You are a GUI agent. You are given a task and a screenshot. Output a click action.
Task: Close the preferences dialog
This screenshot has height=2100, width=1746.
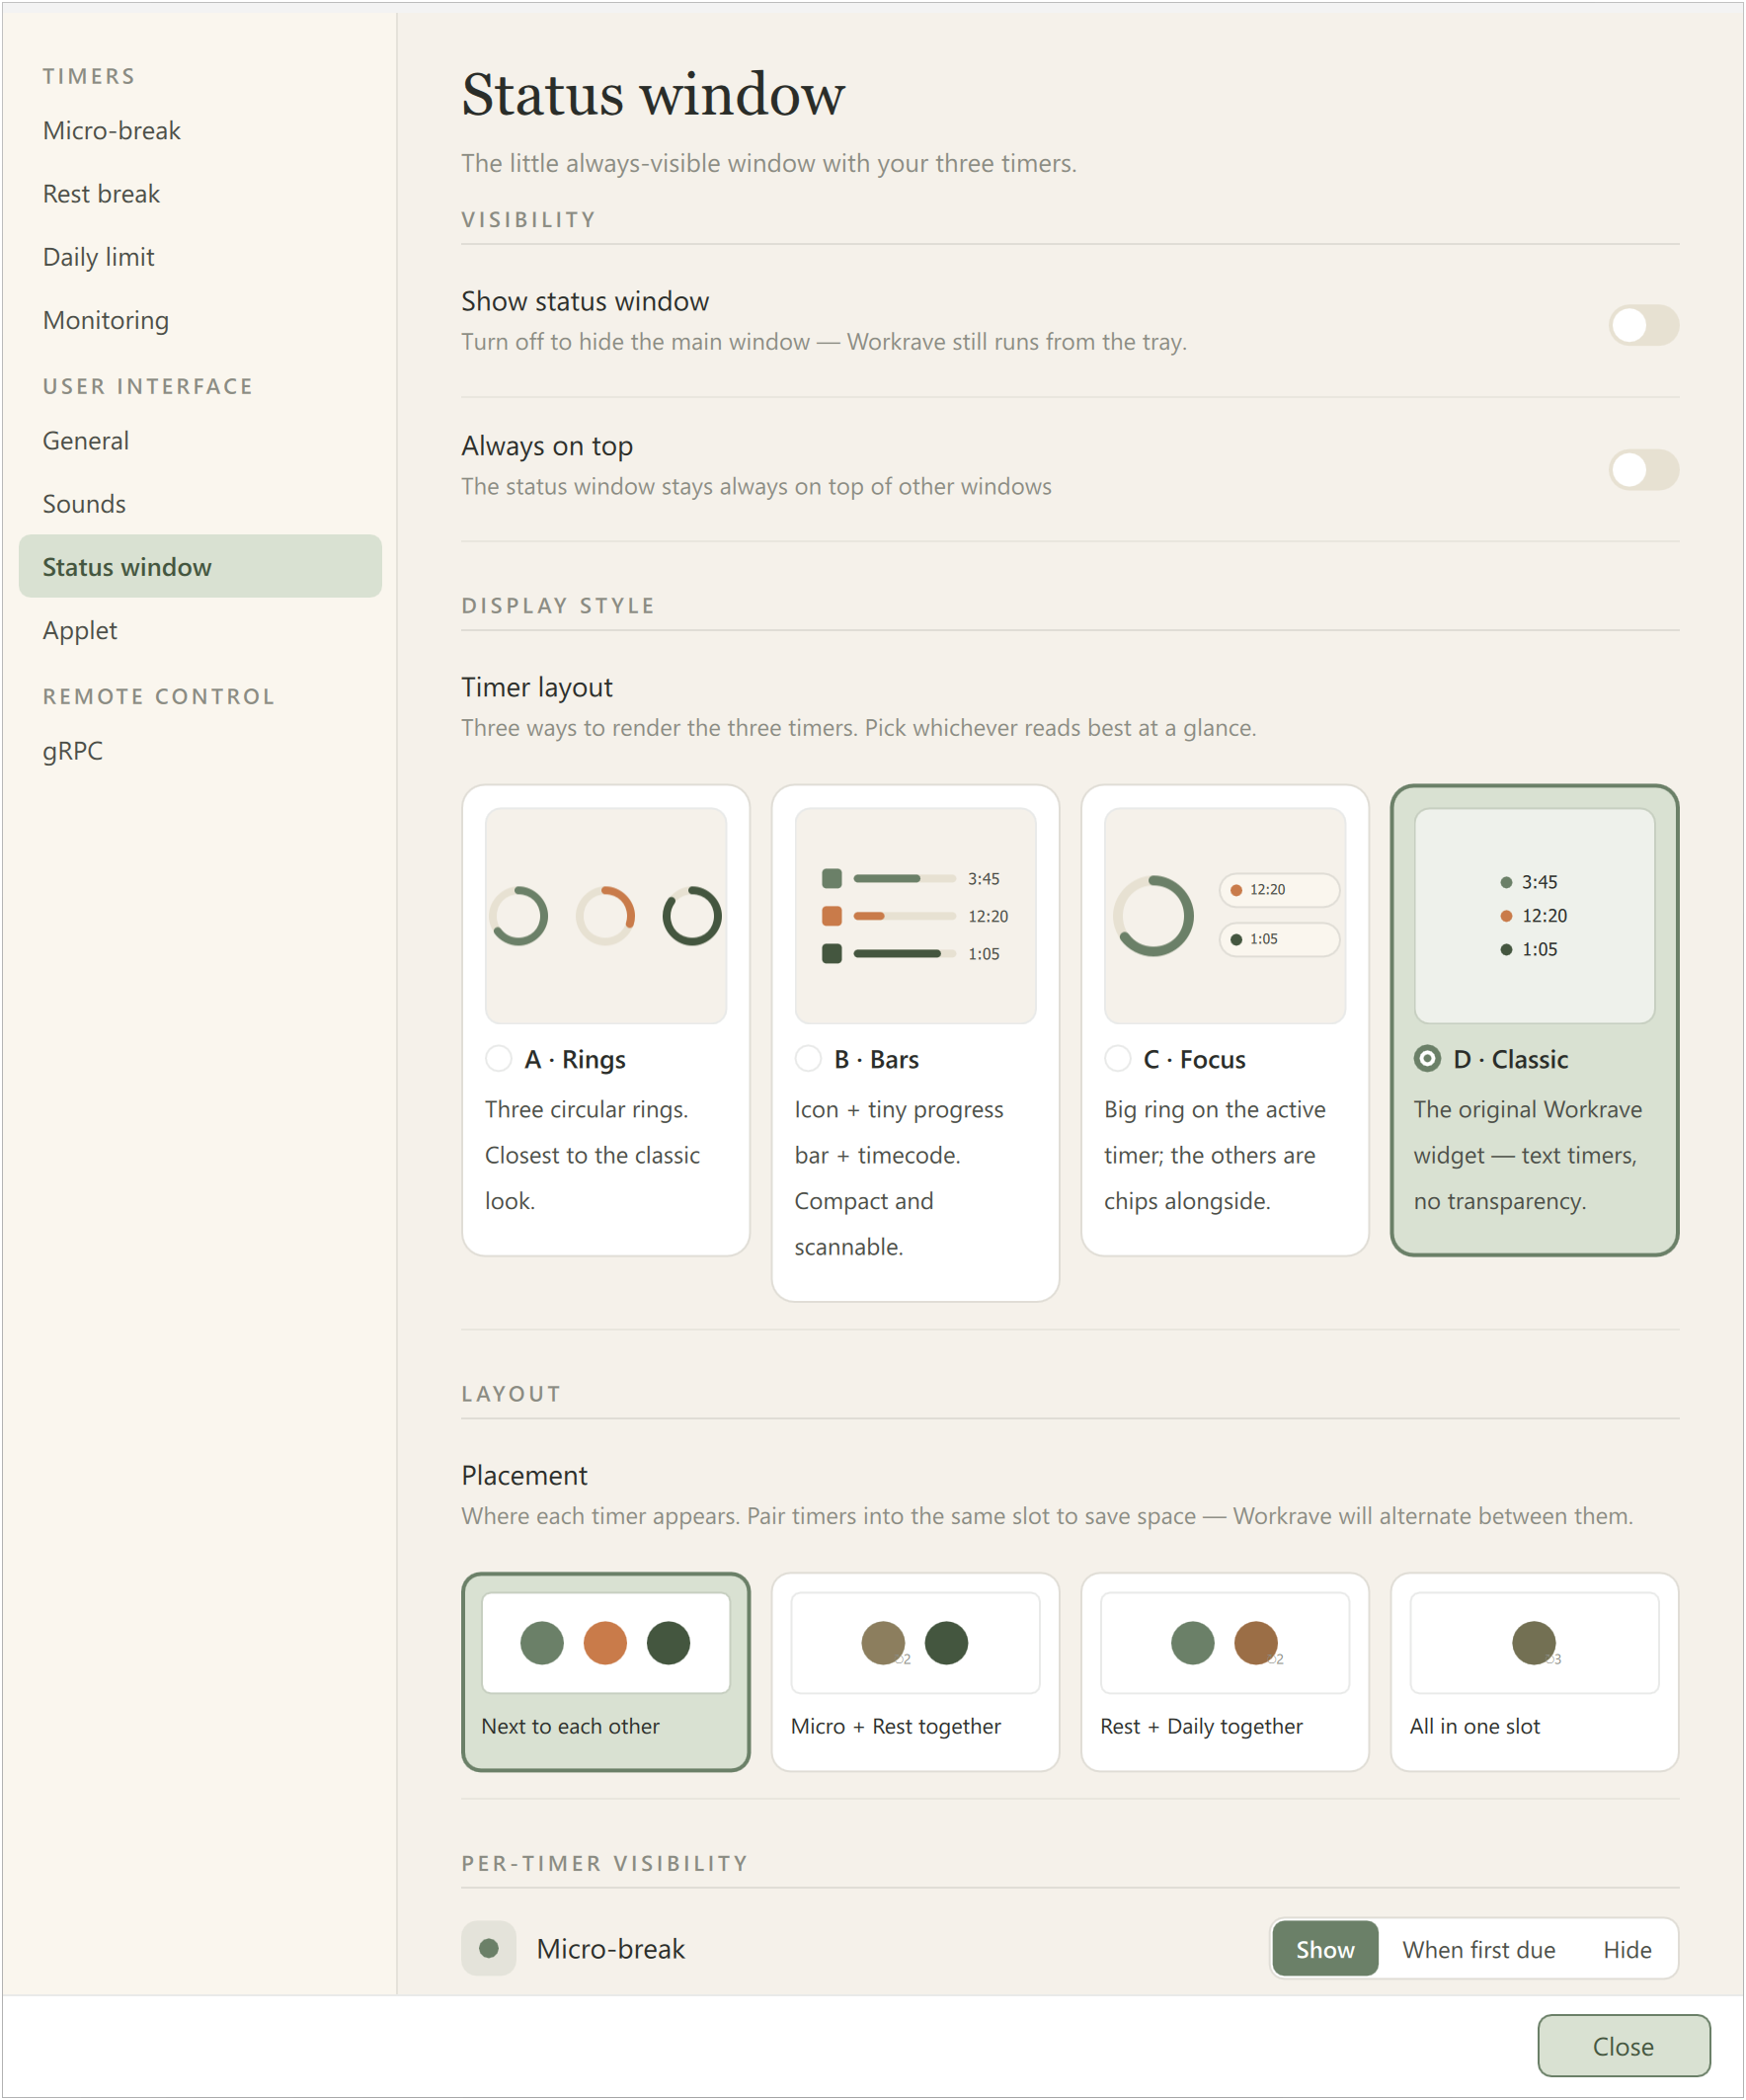1623,2046
